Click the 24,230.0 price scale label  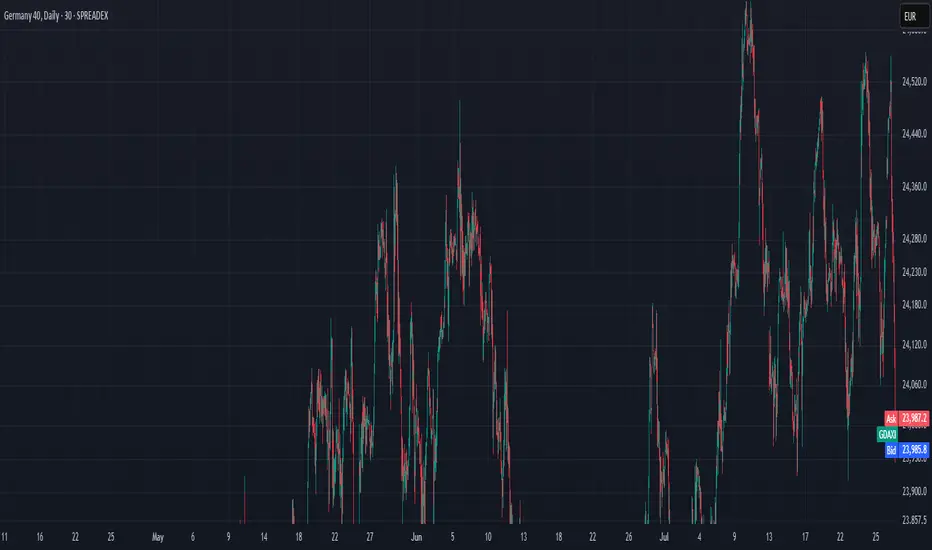pyautogui.click(x=914, y=272)
